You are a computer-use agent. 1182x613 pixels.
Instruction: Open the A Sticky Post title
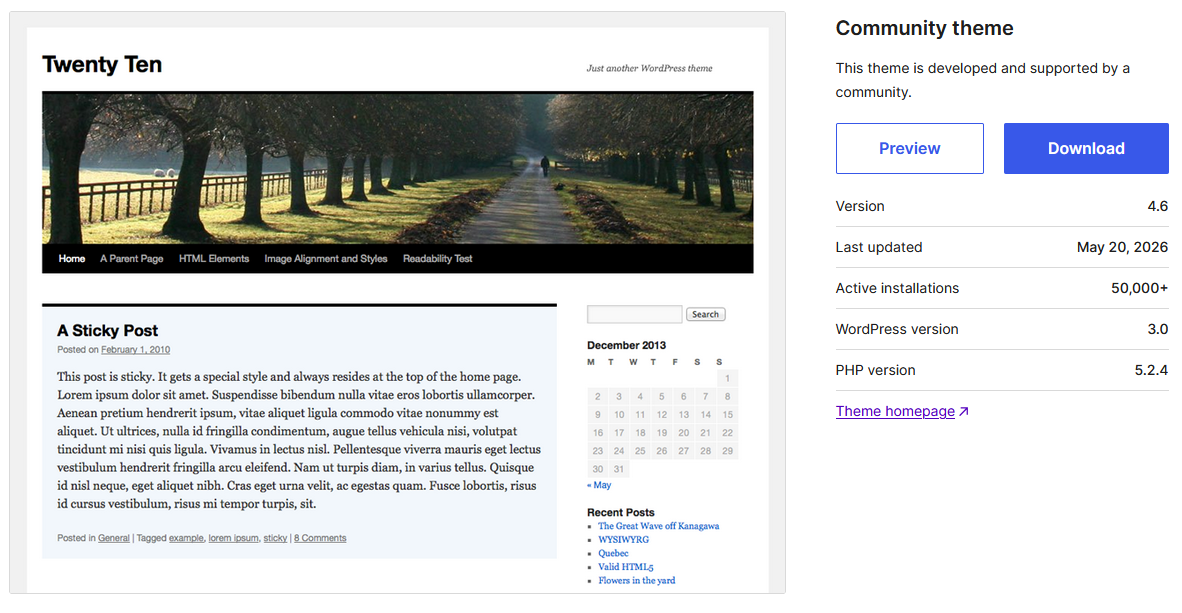(107, 331)
